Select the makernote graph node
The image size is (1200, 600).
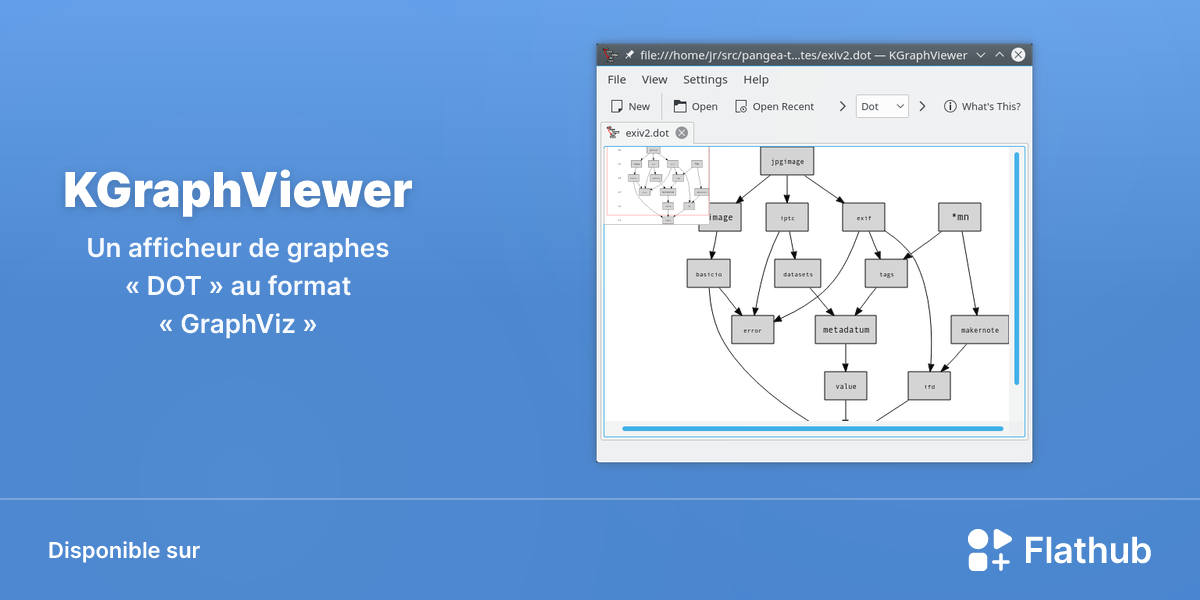pos(980,330)
